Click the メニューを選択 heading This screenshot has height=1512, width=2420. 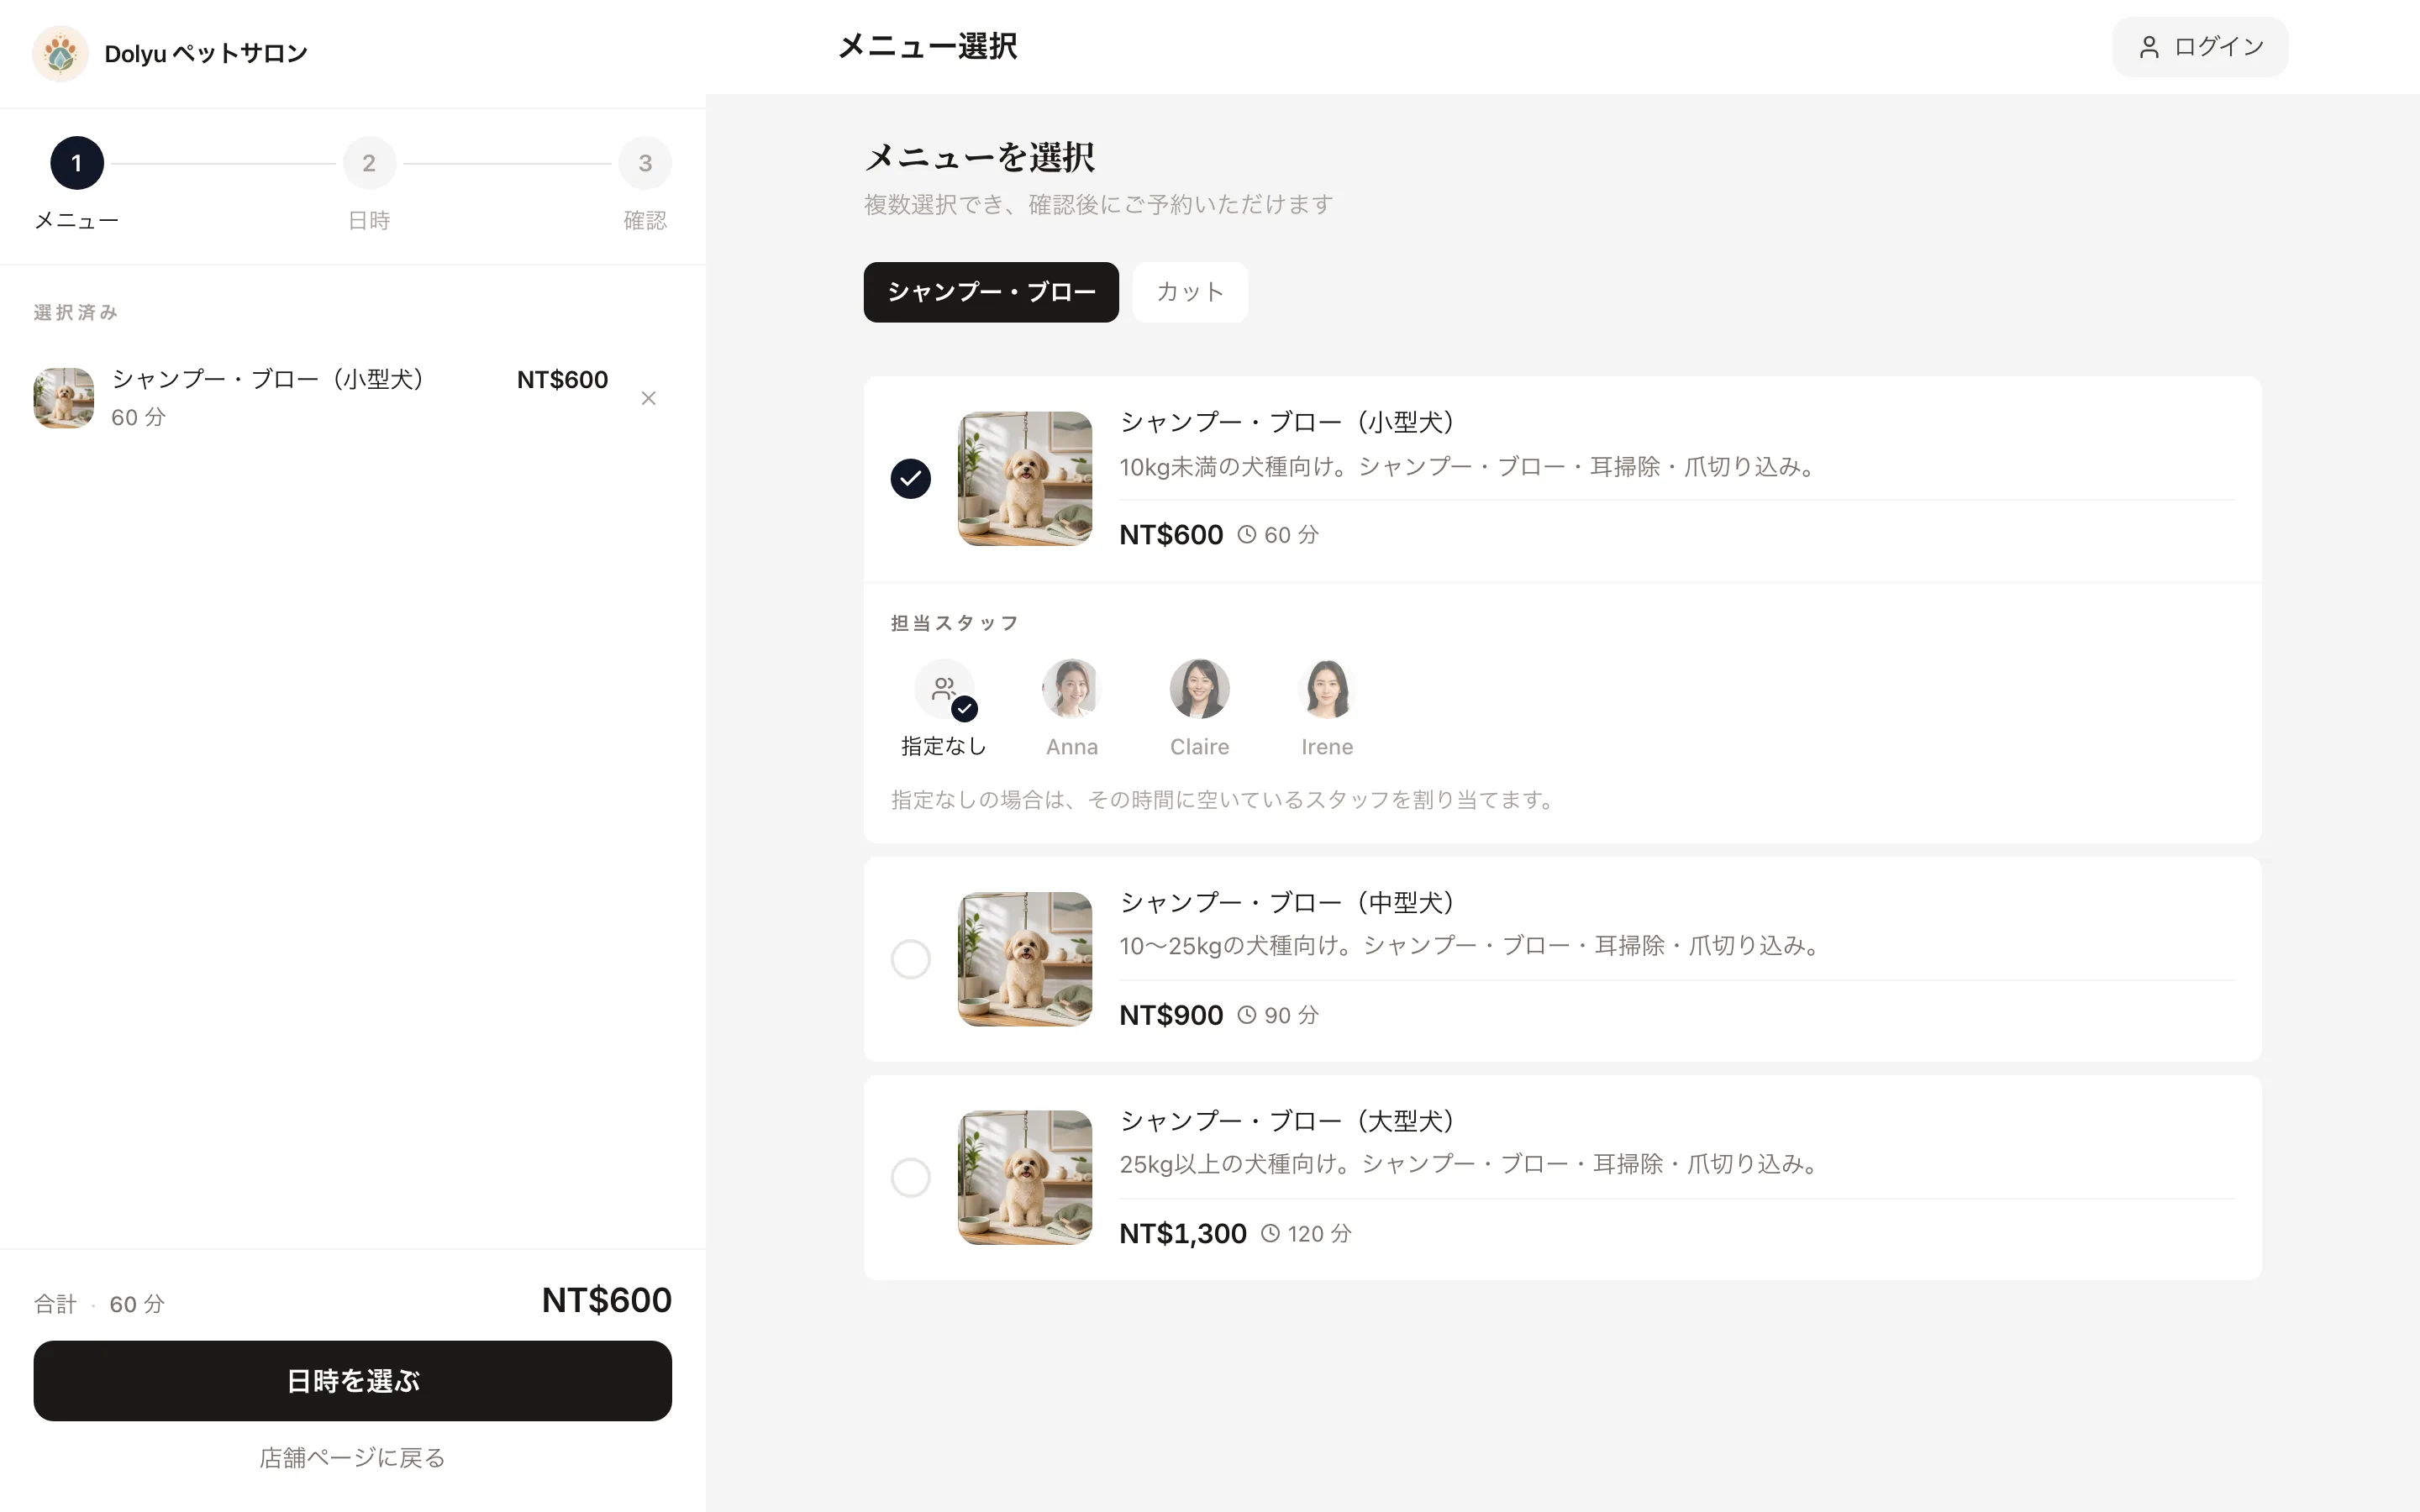click(979, 157)
